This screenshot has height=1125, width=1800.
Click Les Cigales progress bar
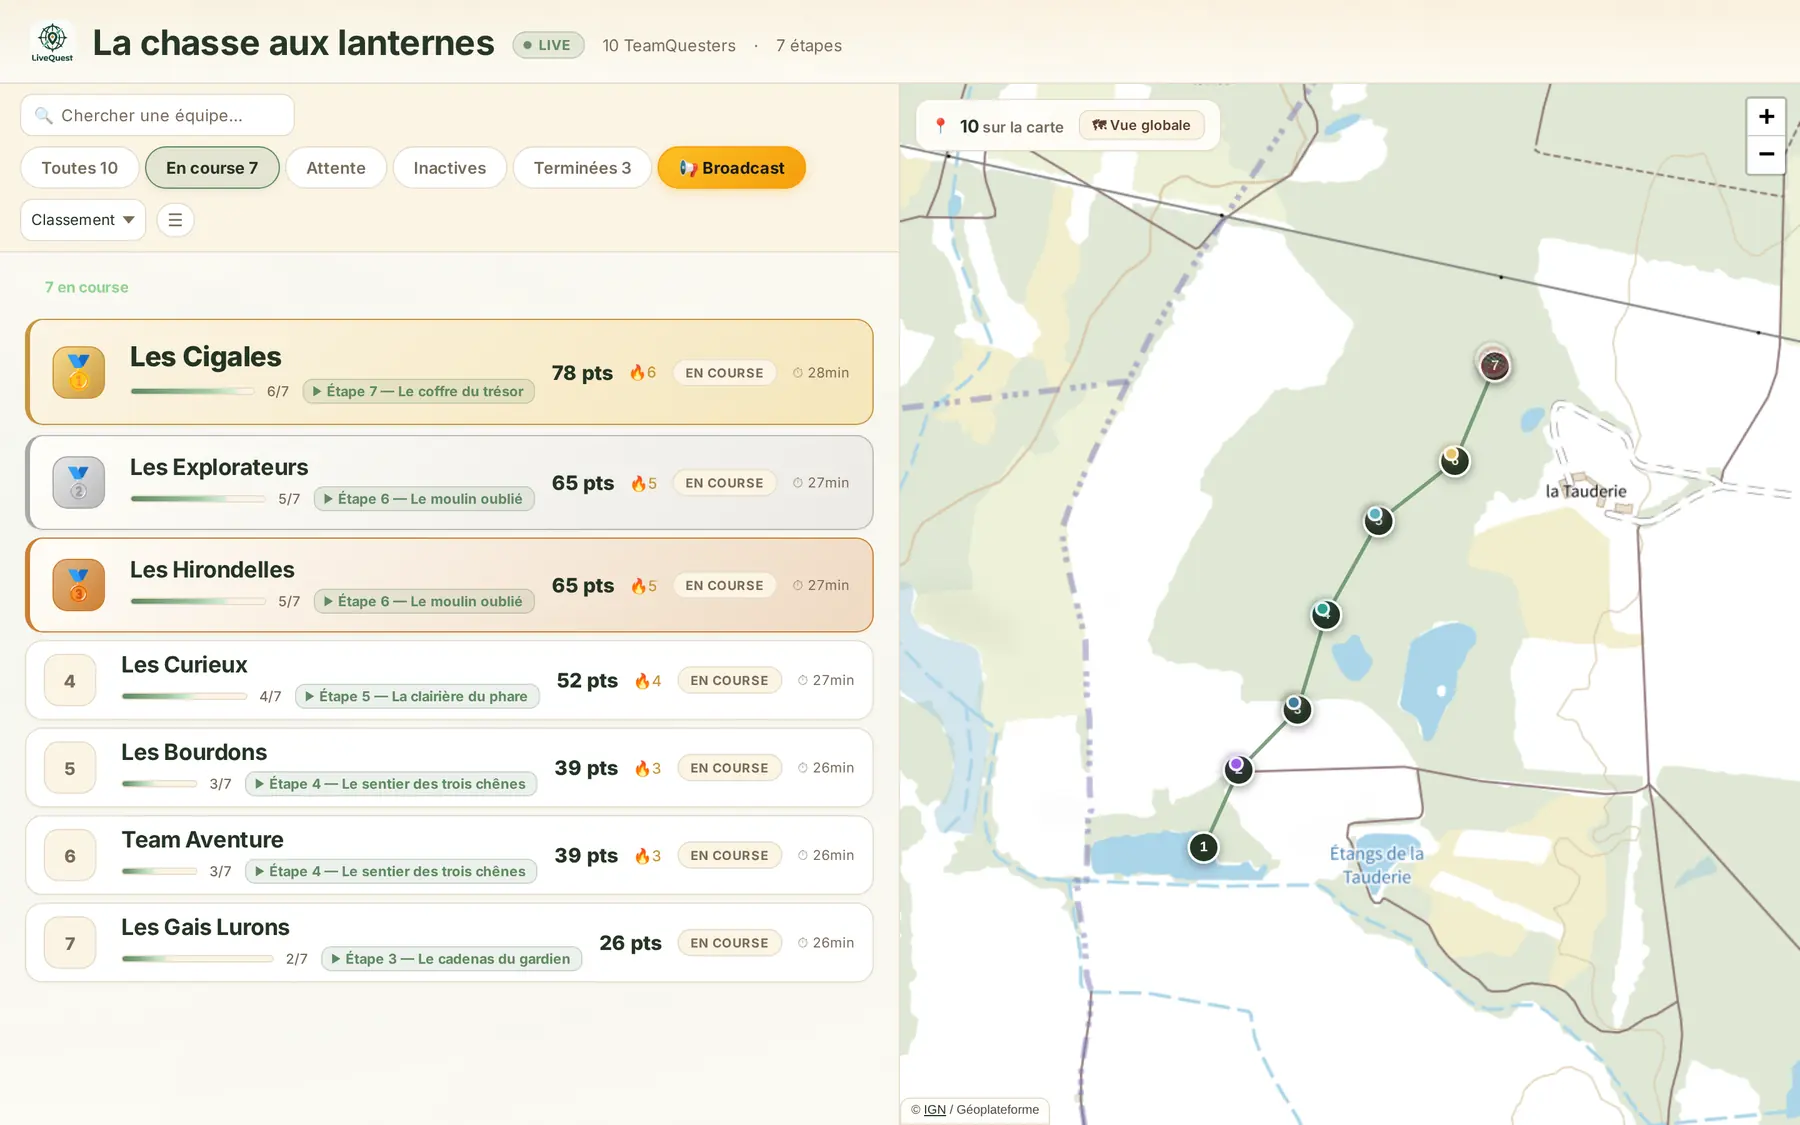[192, 392]
